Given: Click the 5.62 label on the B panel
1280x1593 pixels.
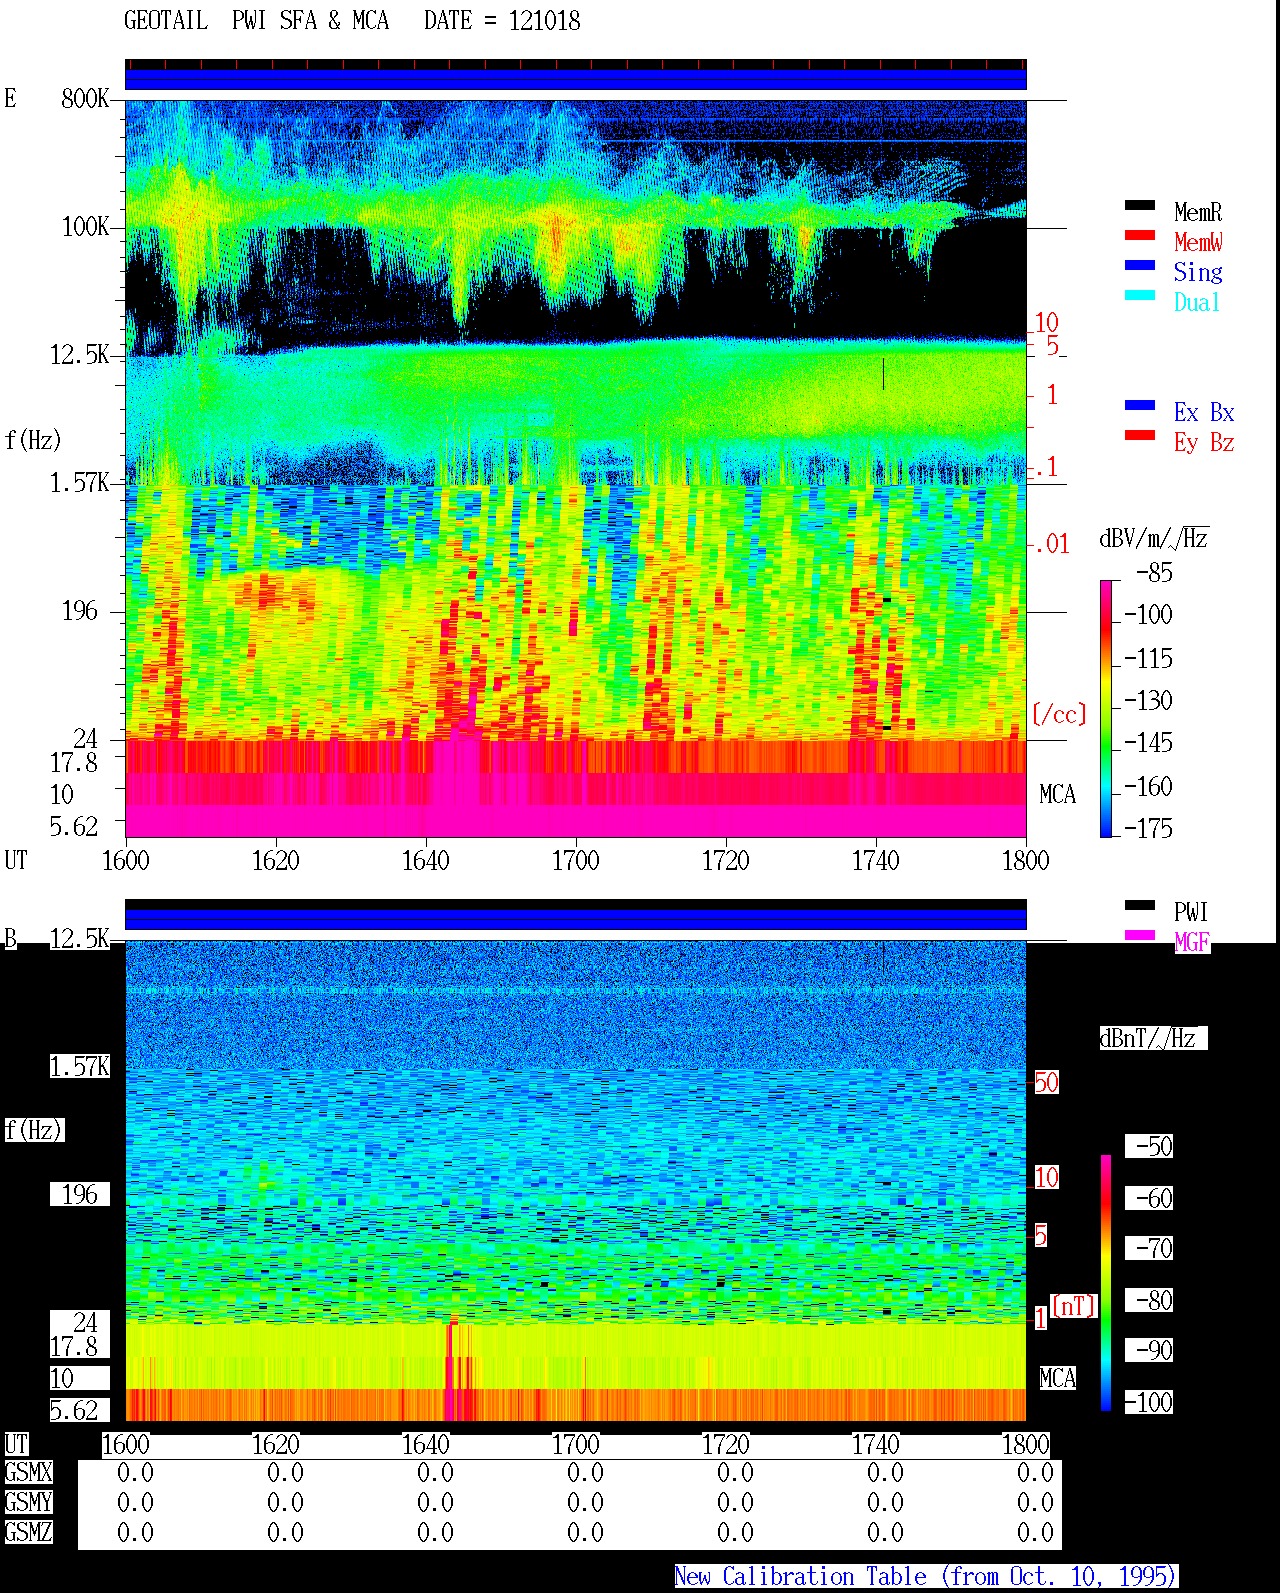Looking at the screenshot, I should 74,1410.
